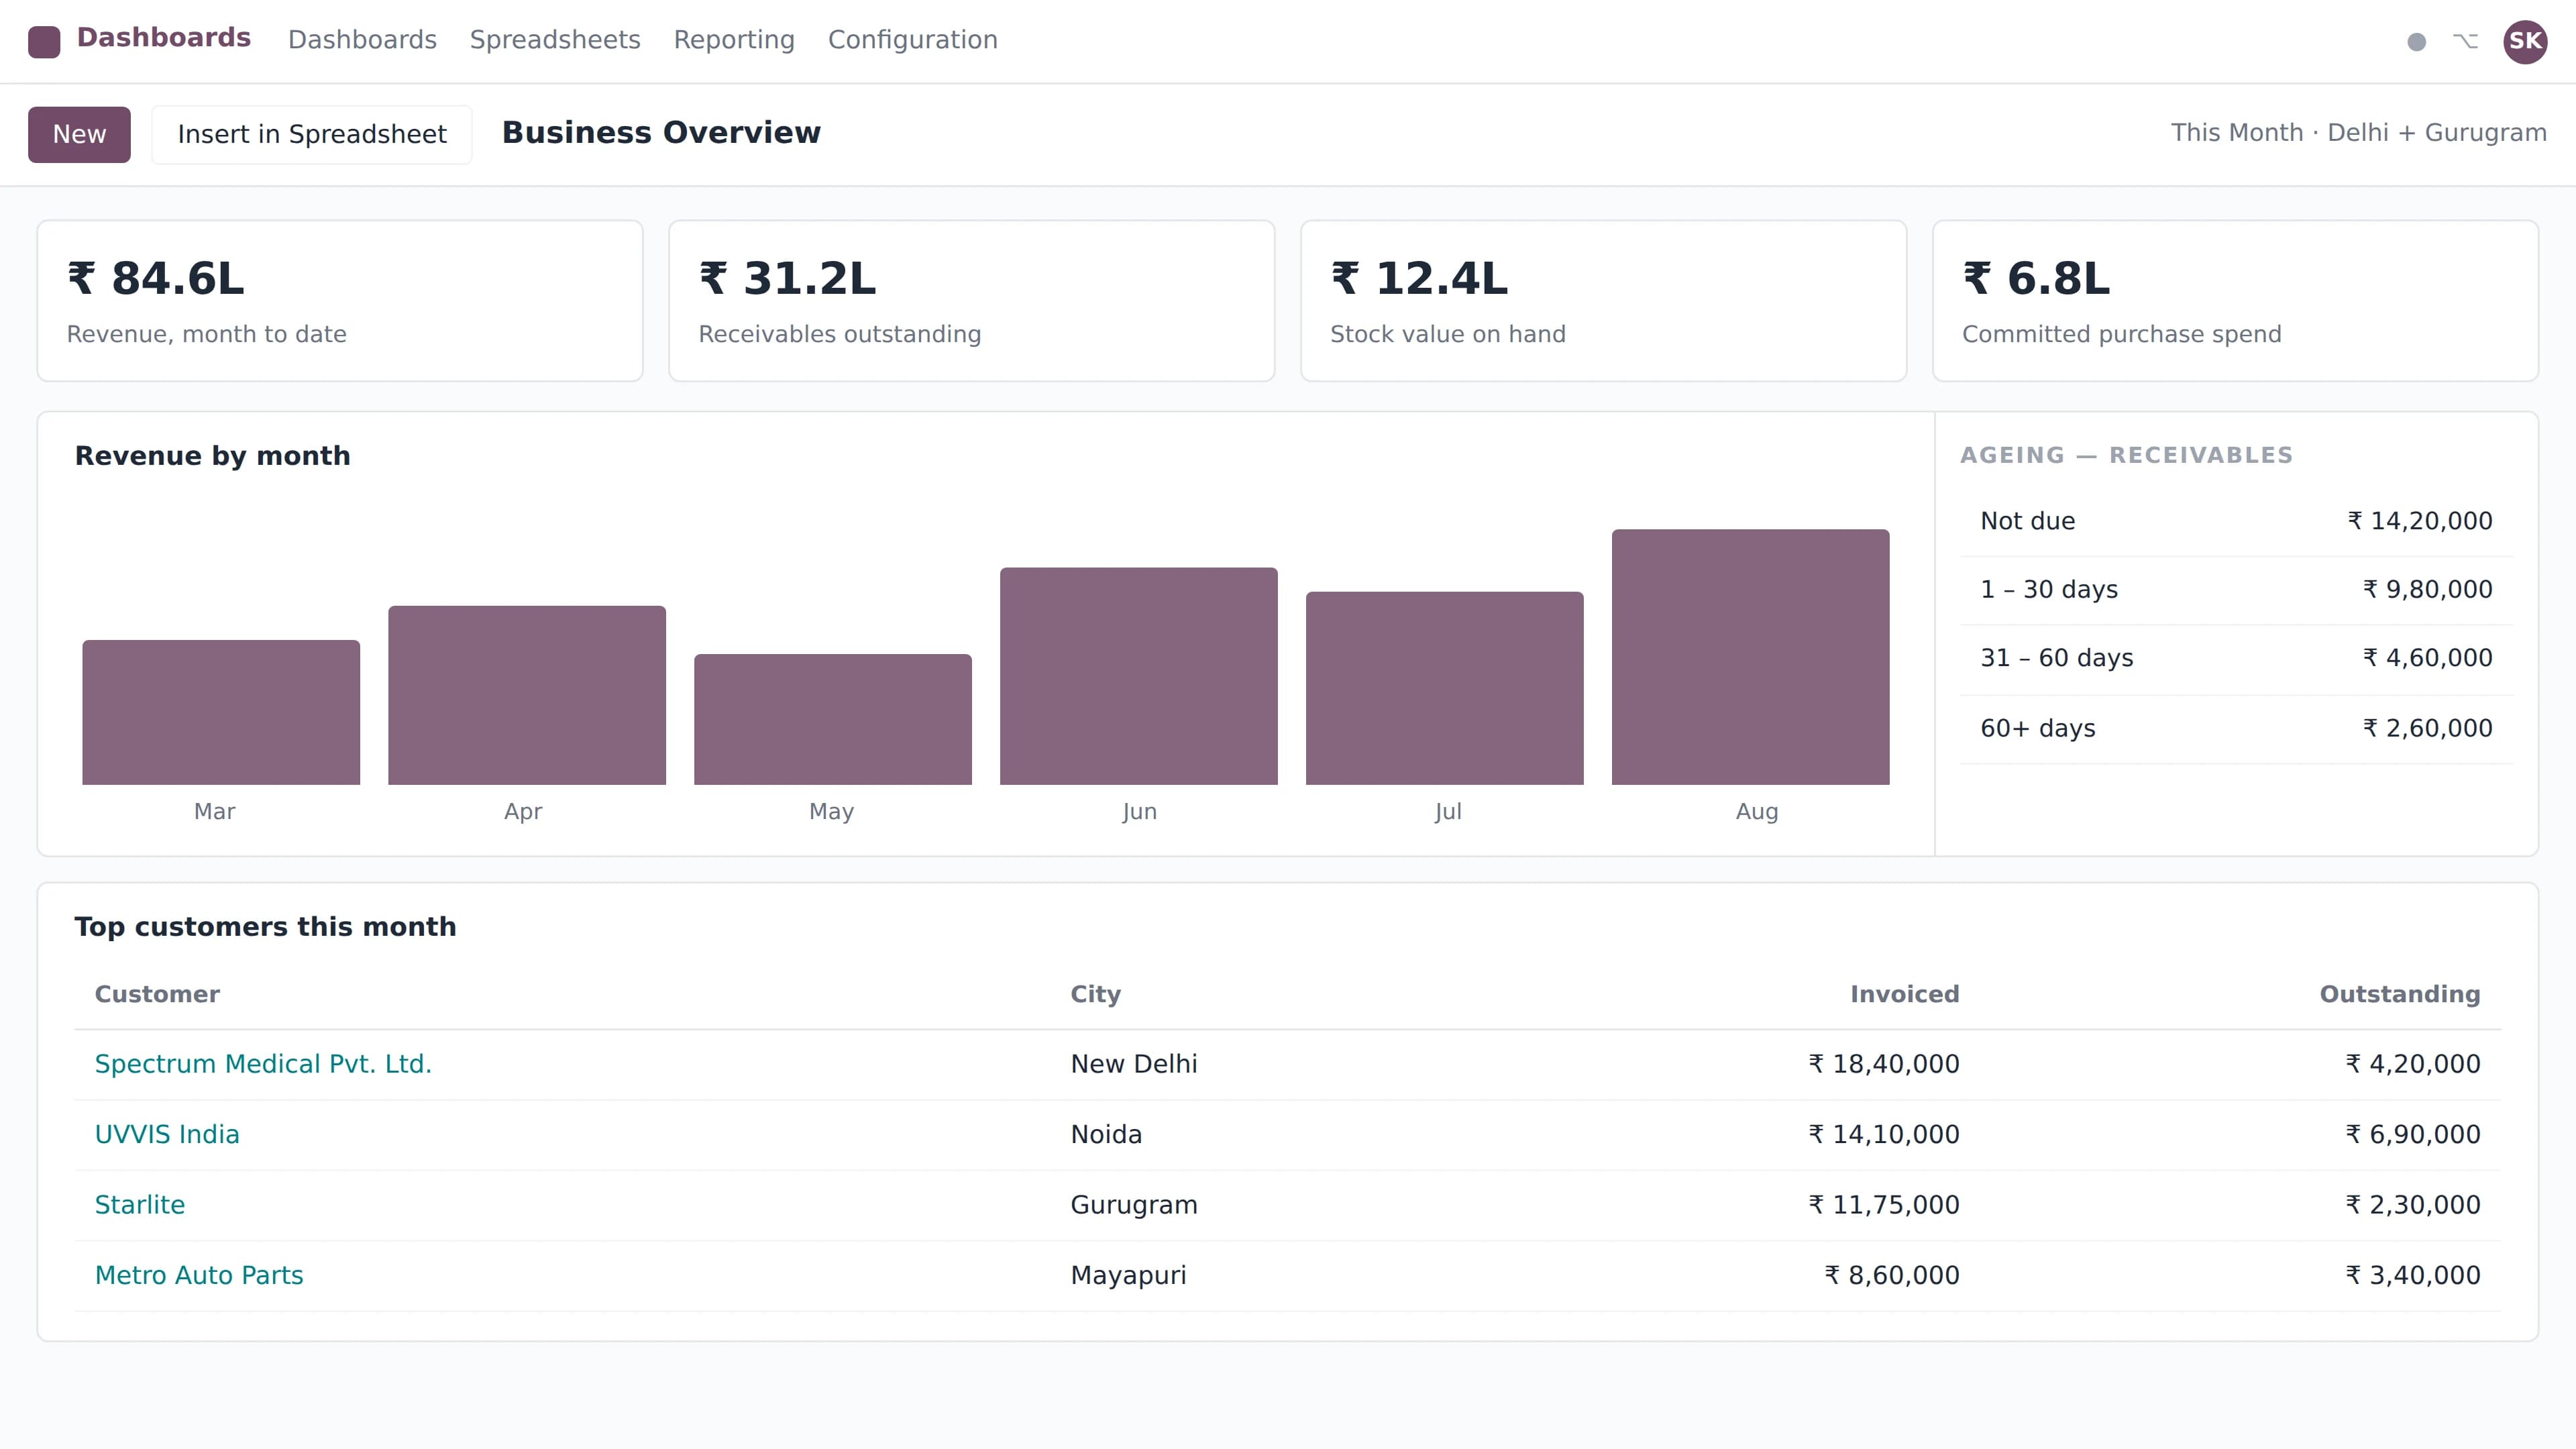Viewport: 2576px width, 1449px height.
Task: Click the New Delhi city cell
Action: (x=1134, y=1064)
